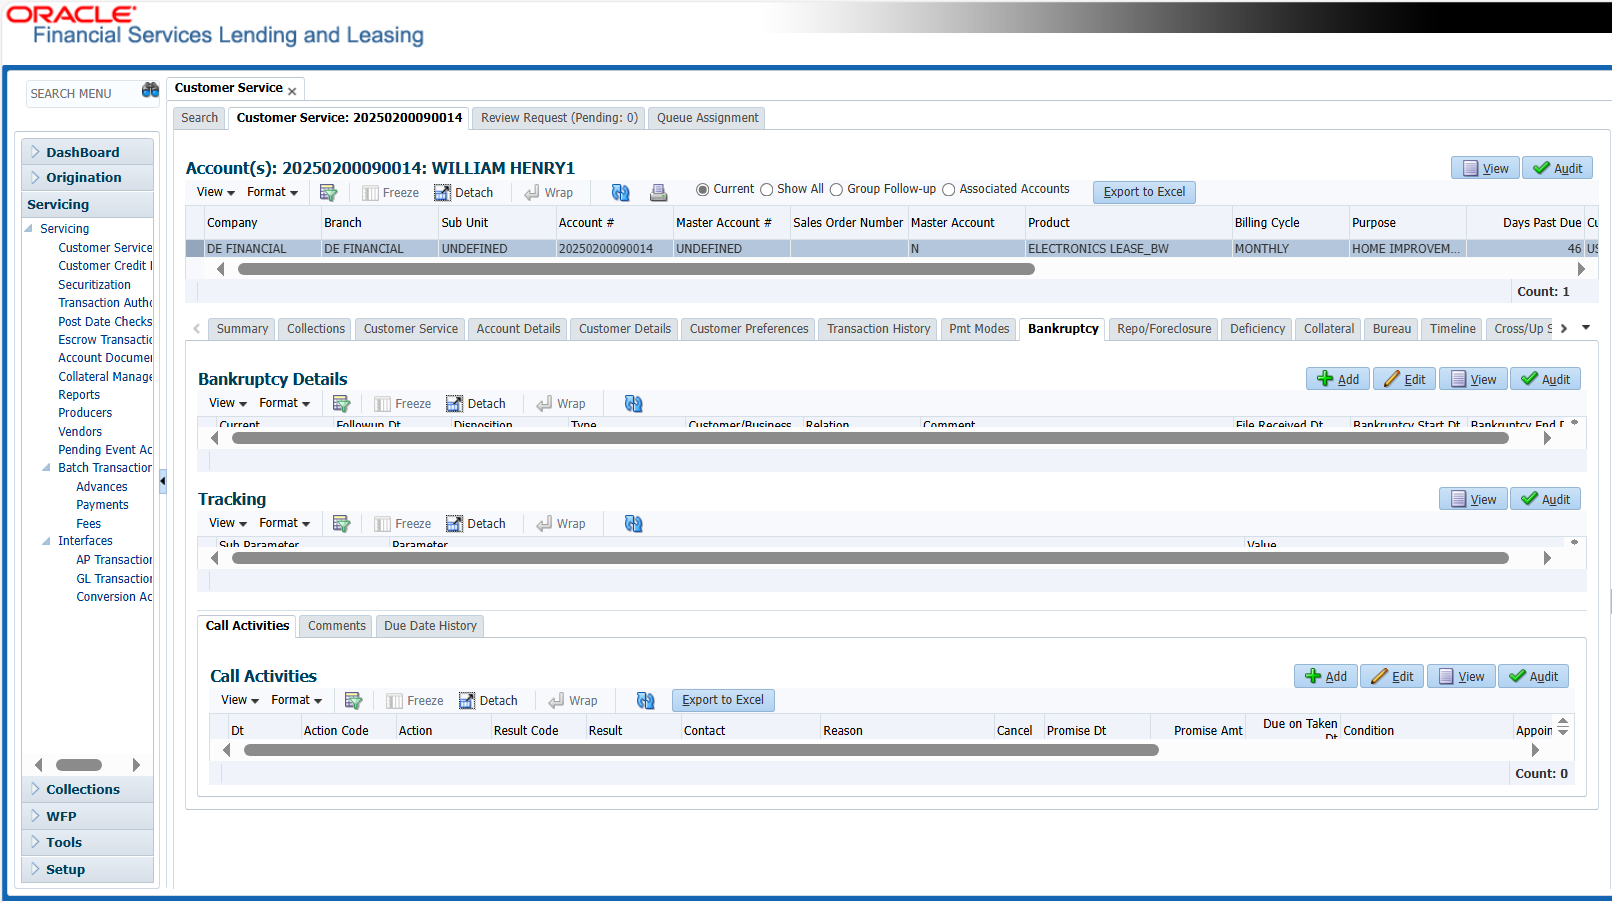Click Detach in the Tracking toolbar
Image resolution: width=1612 pixels, height=903 pixels.
(x=476, y=524)
